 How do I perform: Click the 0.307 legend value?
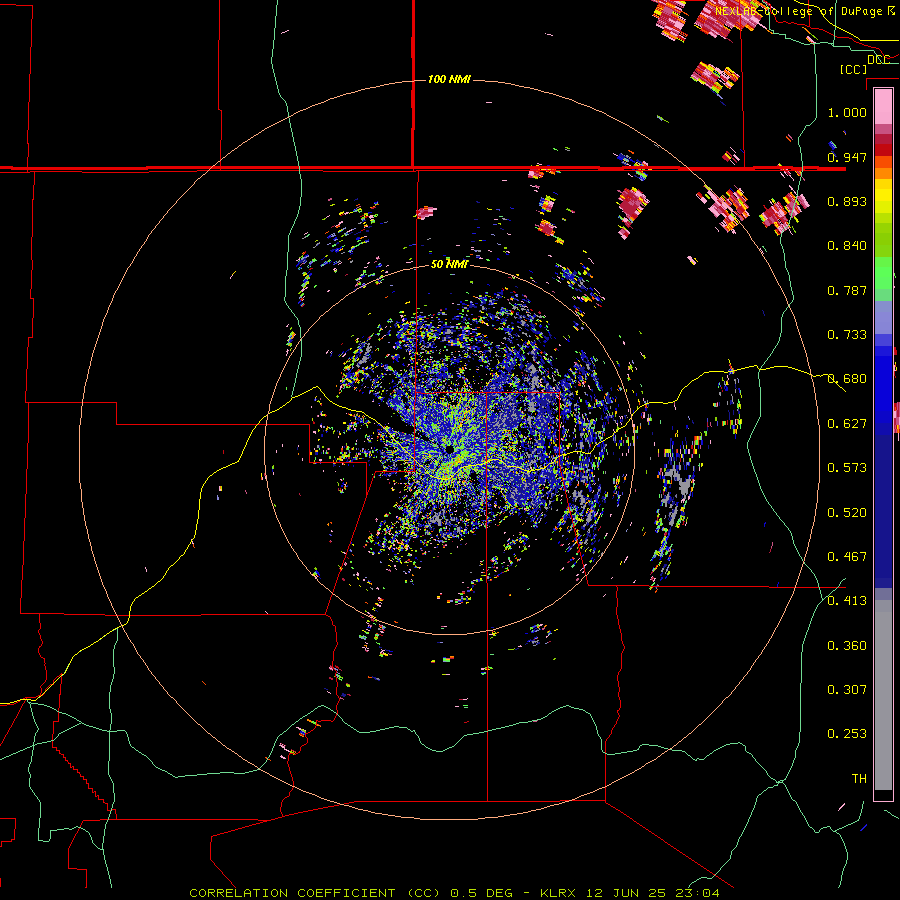pos(847,690)
